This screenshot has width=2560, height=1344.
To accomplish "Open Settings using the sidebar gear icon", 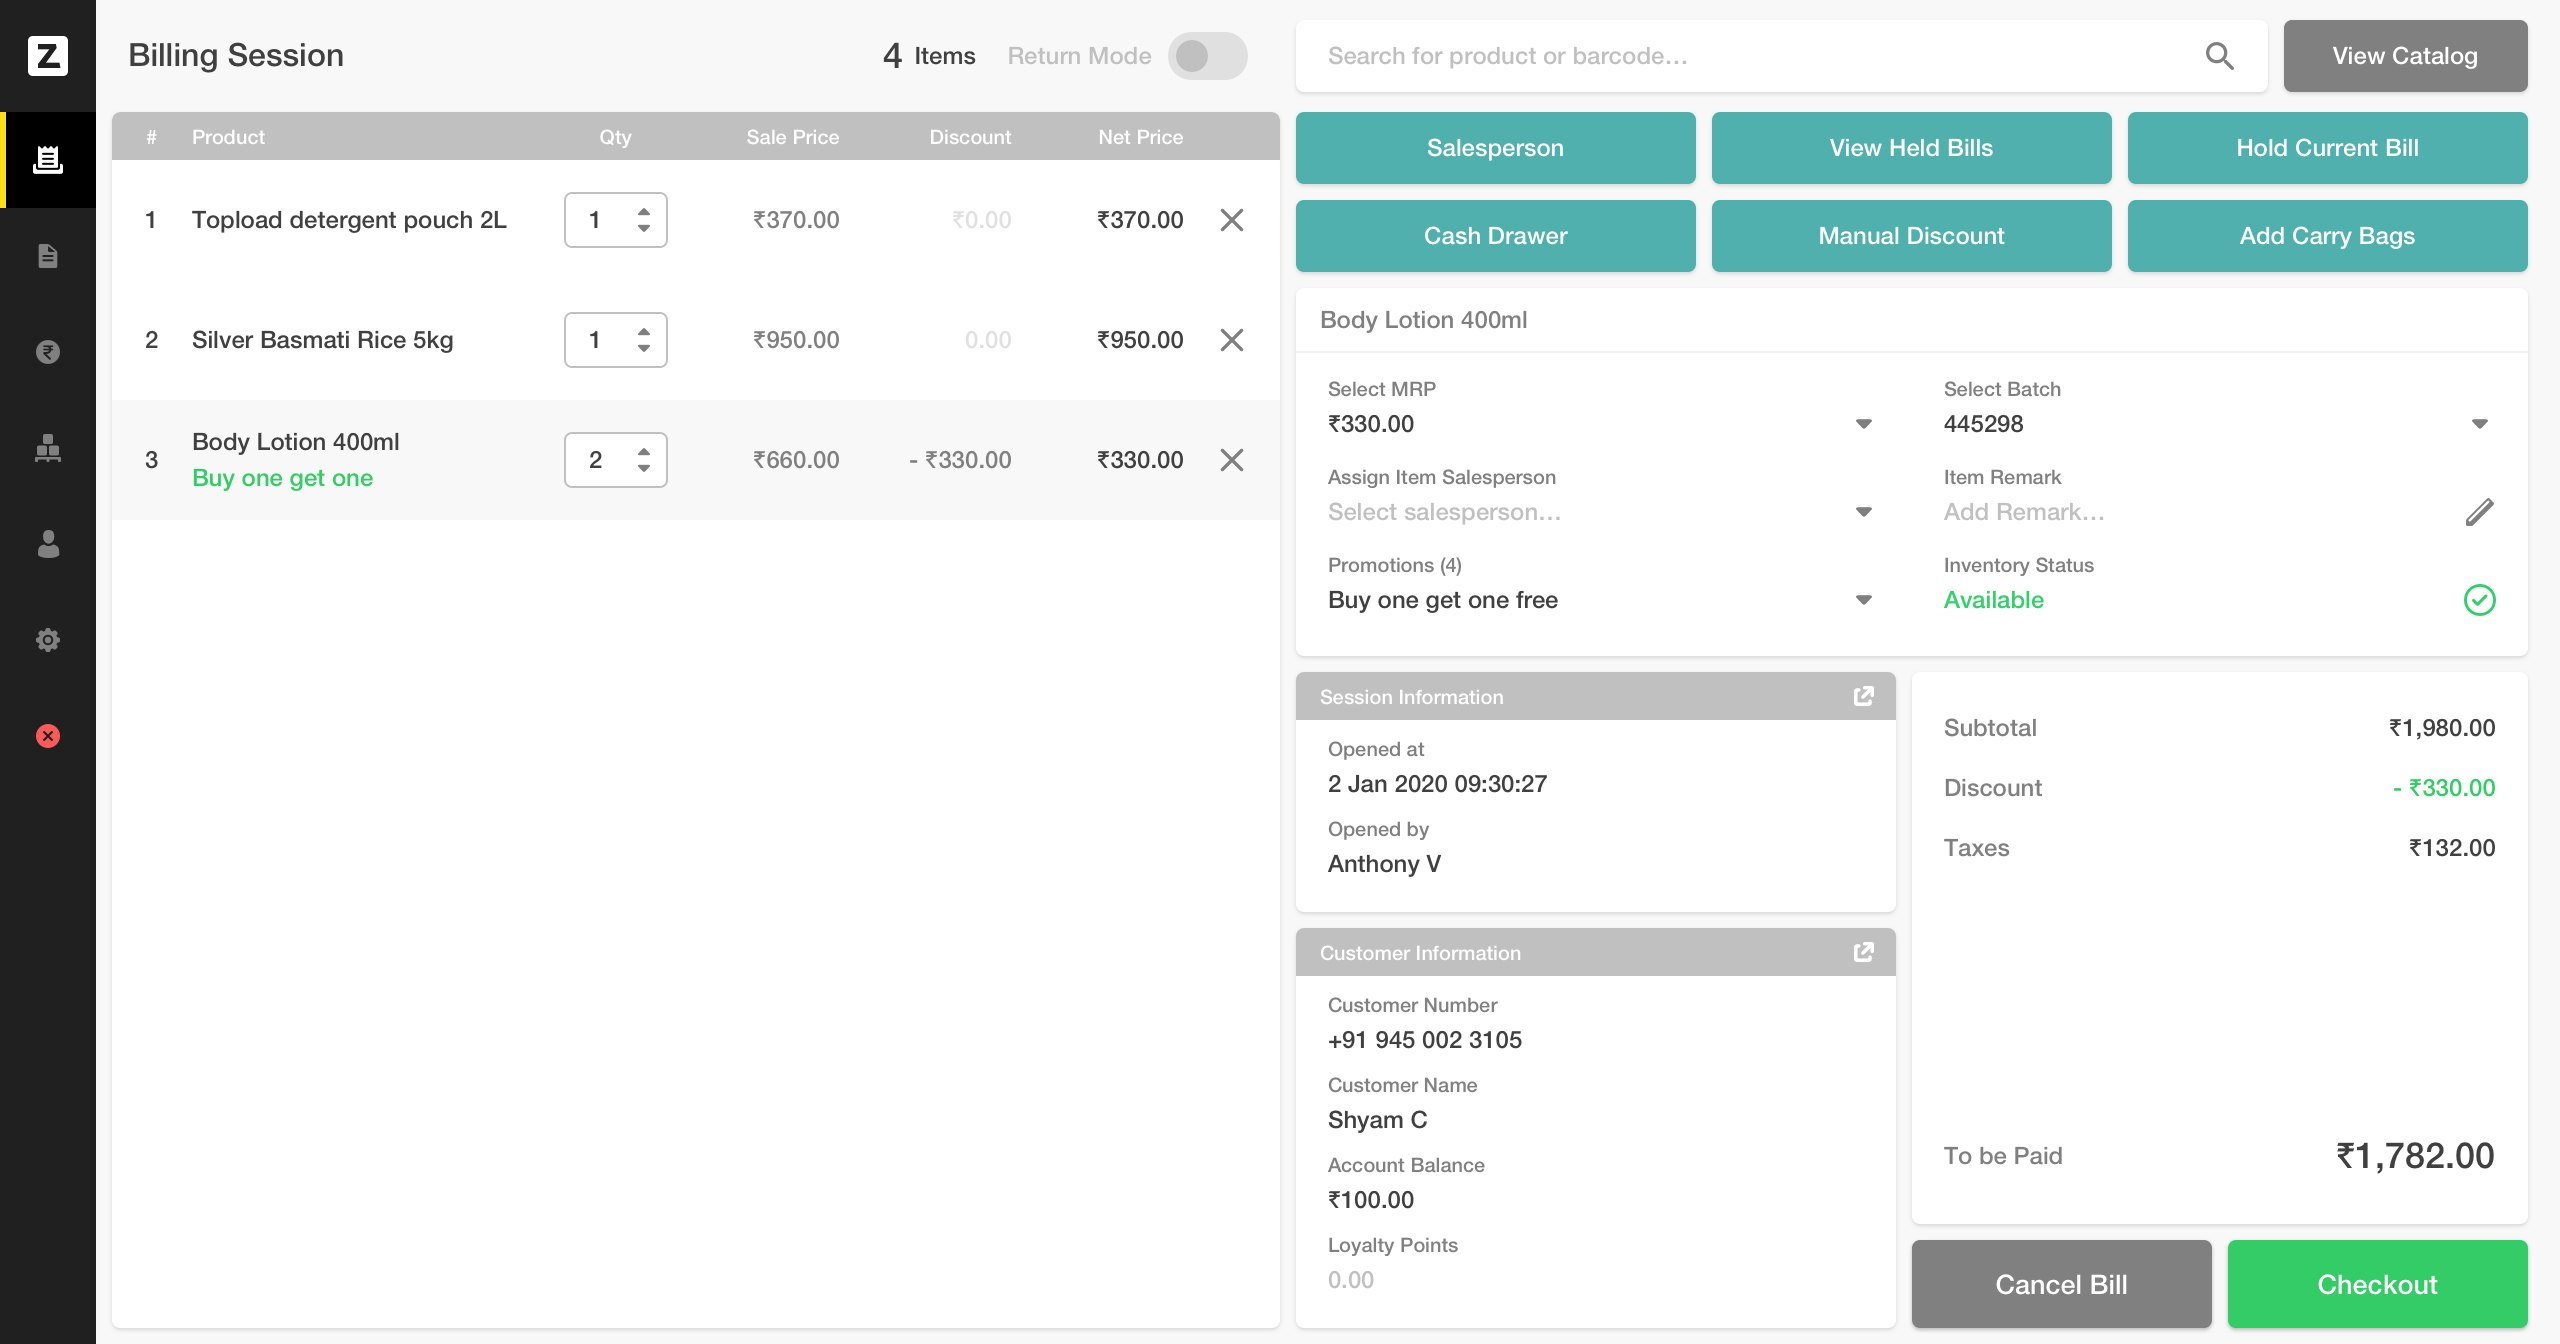I will tap(48, 640).
